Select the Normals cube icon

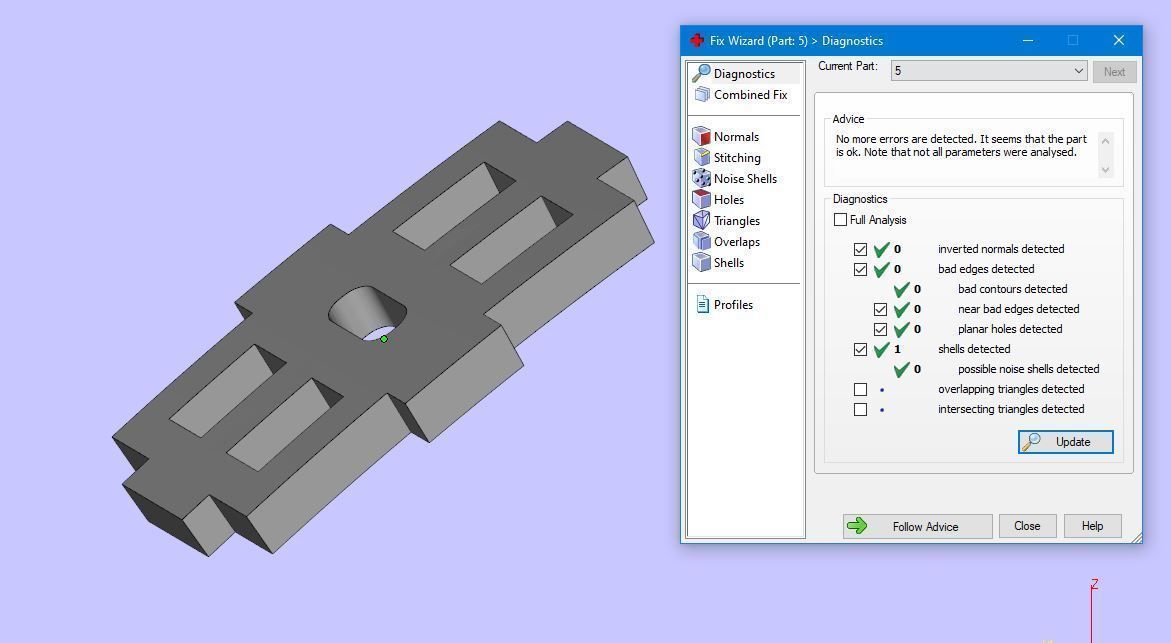tap(701, 136)
